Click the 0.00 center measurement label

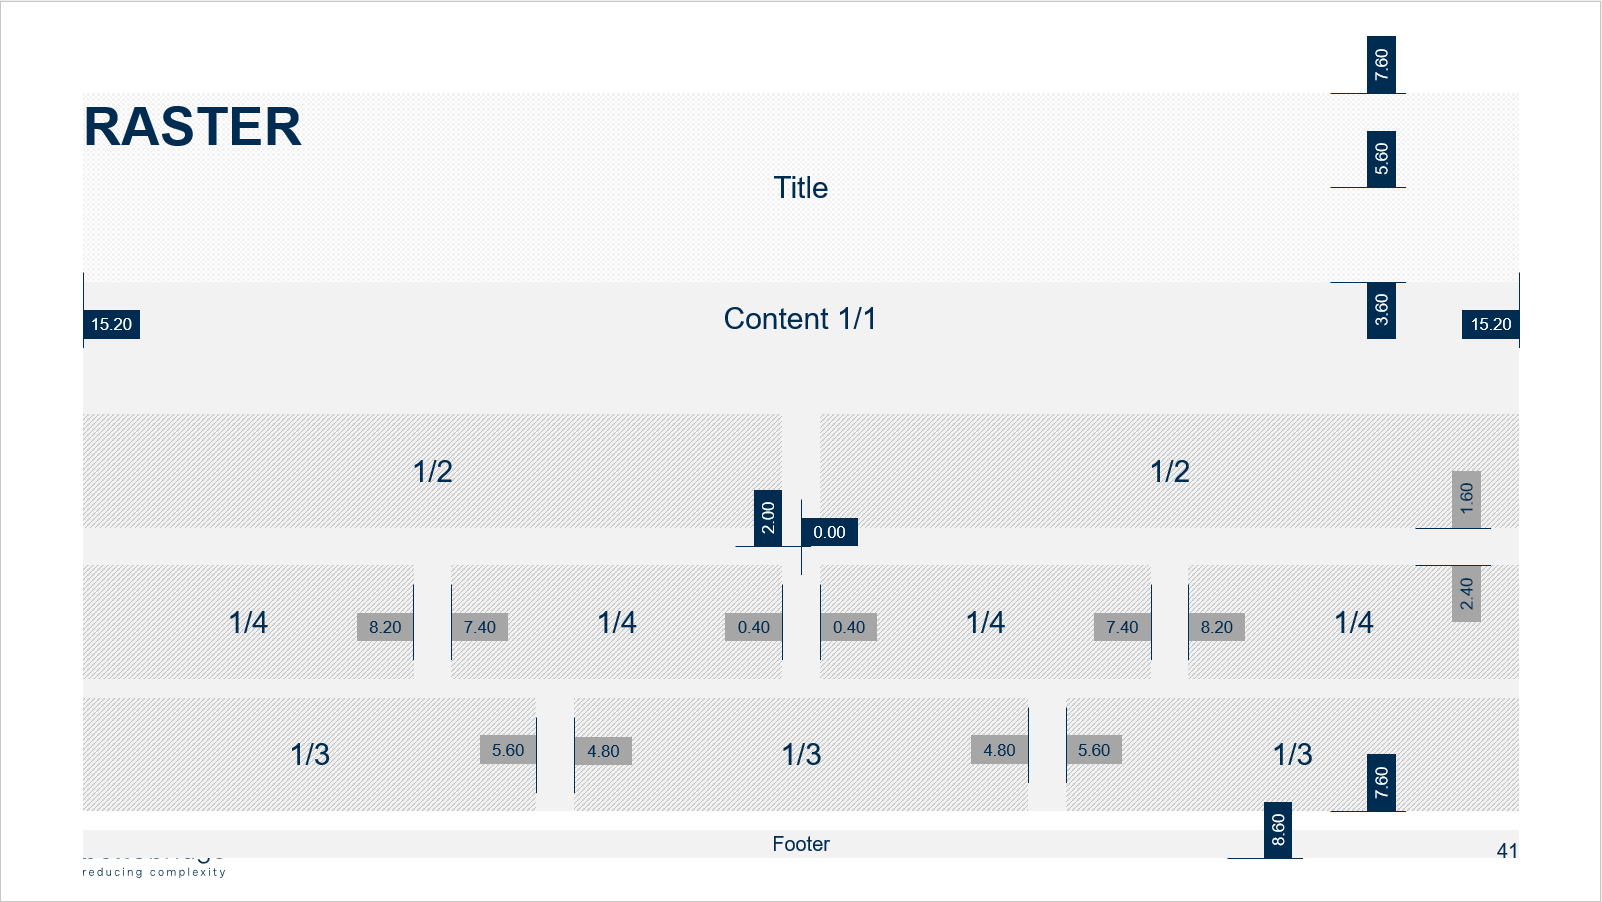tap(829, 532)
